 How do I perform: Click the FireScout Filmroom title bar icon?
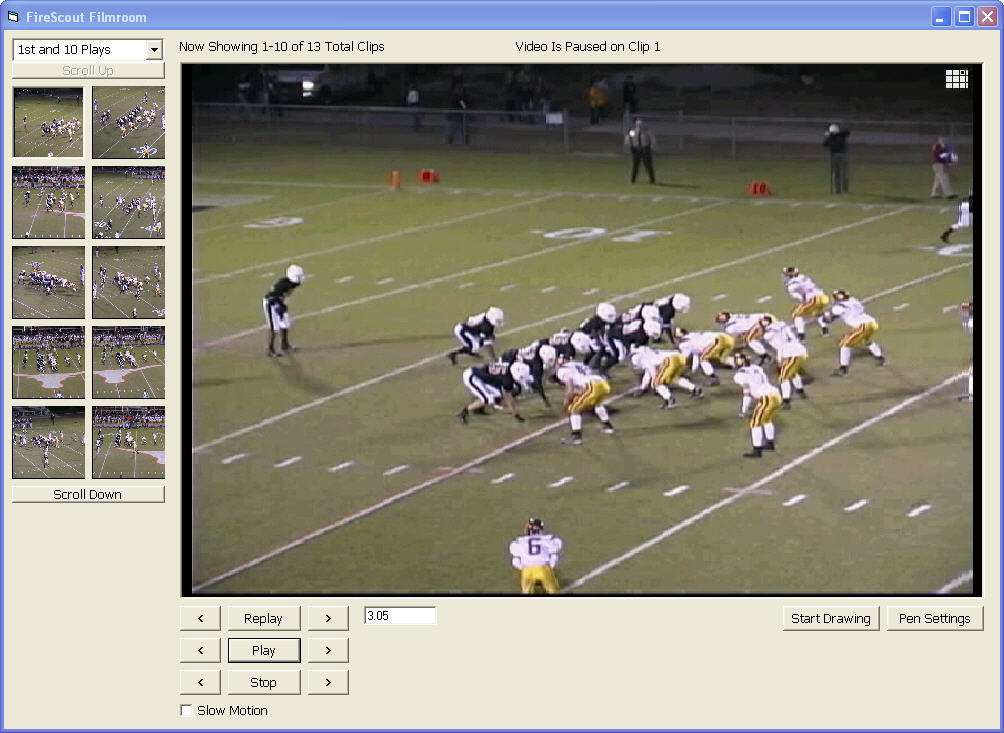[13, 16]
